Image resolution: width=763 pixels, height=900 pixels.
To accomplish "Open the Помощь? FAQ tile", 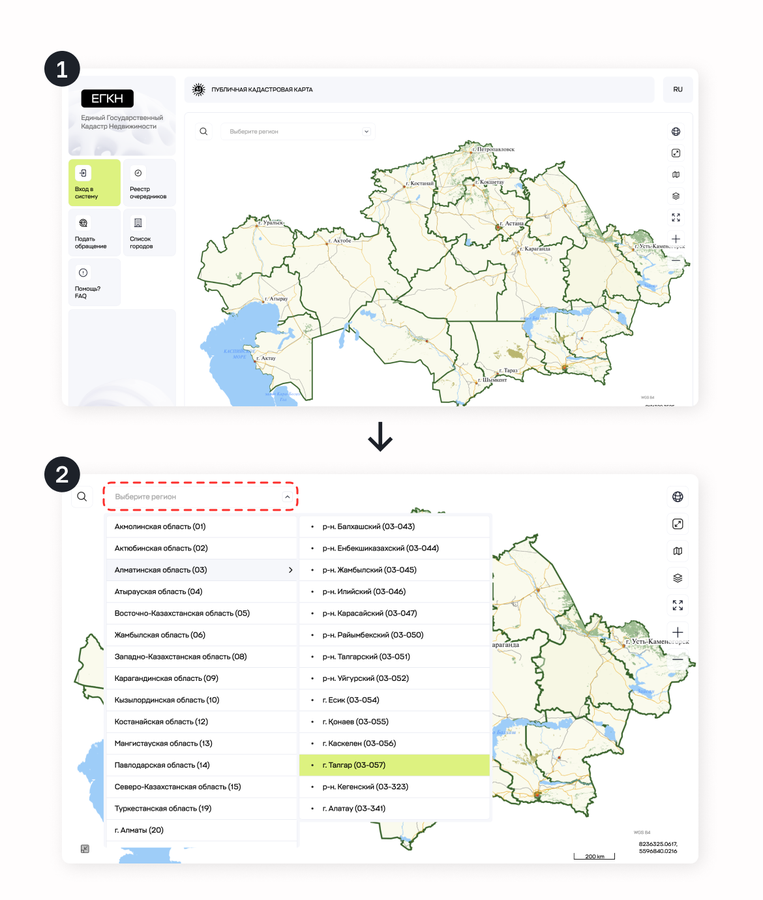I will [94, 281].
